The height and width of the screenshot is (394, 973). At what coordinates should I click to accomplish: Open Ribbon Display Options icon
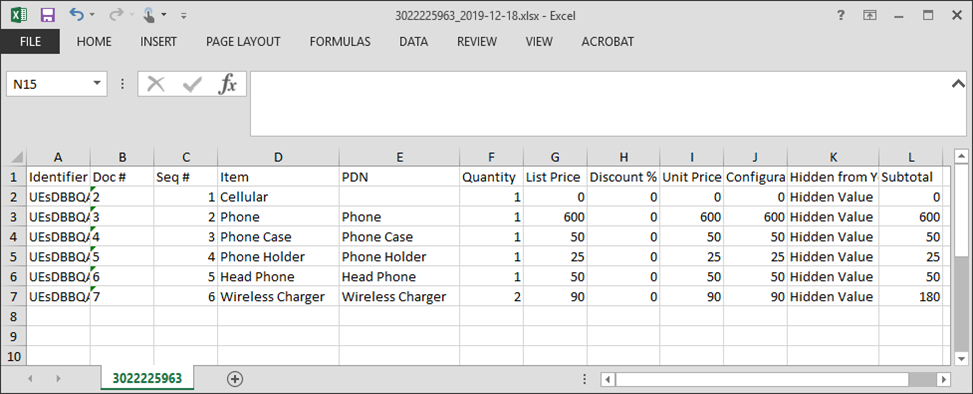pos(871,16)
